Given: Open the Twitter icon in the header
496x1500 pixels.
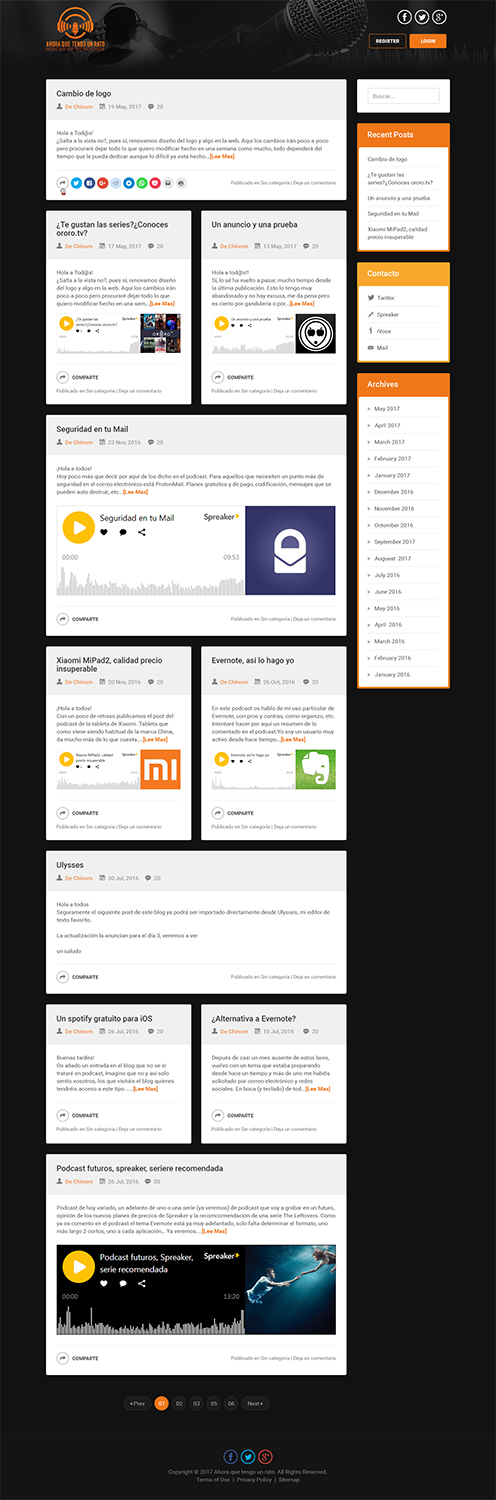Looking at the screenshot, I should tap(422, 17).
